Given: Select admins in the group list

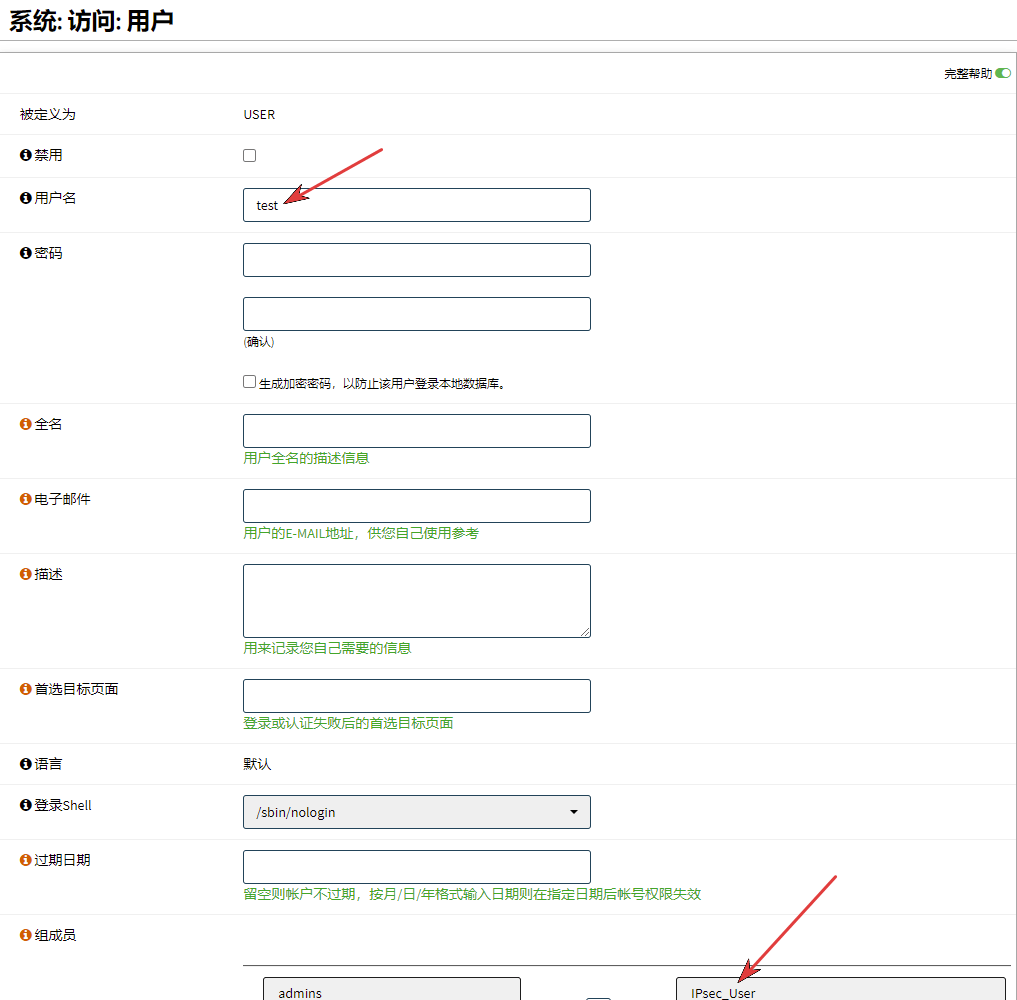Looking at the screenshot, I should click(x=391, y=992).
